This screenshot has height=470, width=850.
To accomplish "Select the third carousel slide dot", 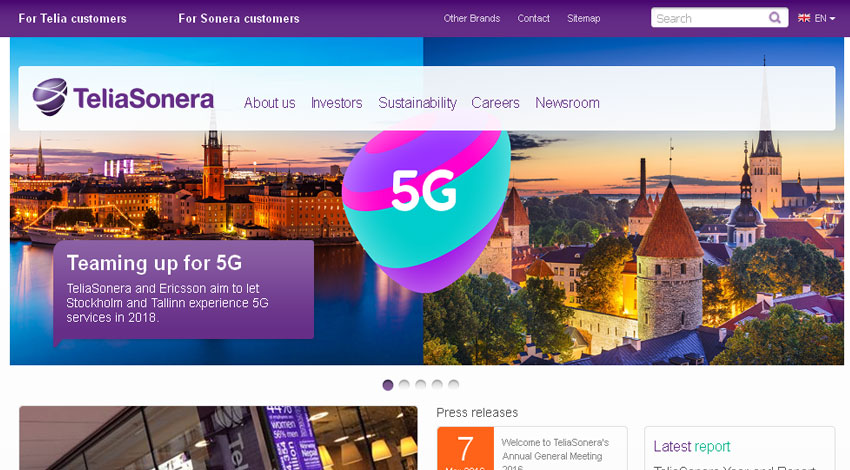I will [x=421, y=385].
